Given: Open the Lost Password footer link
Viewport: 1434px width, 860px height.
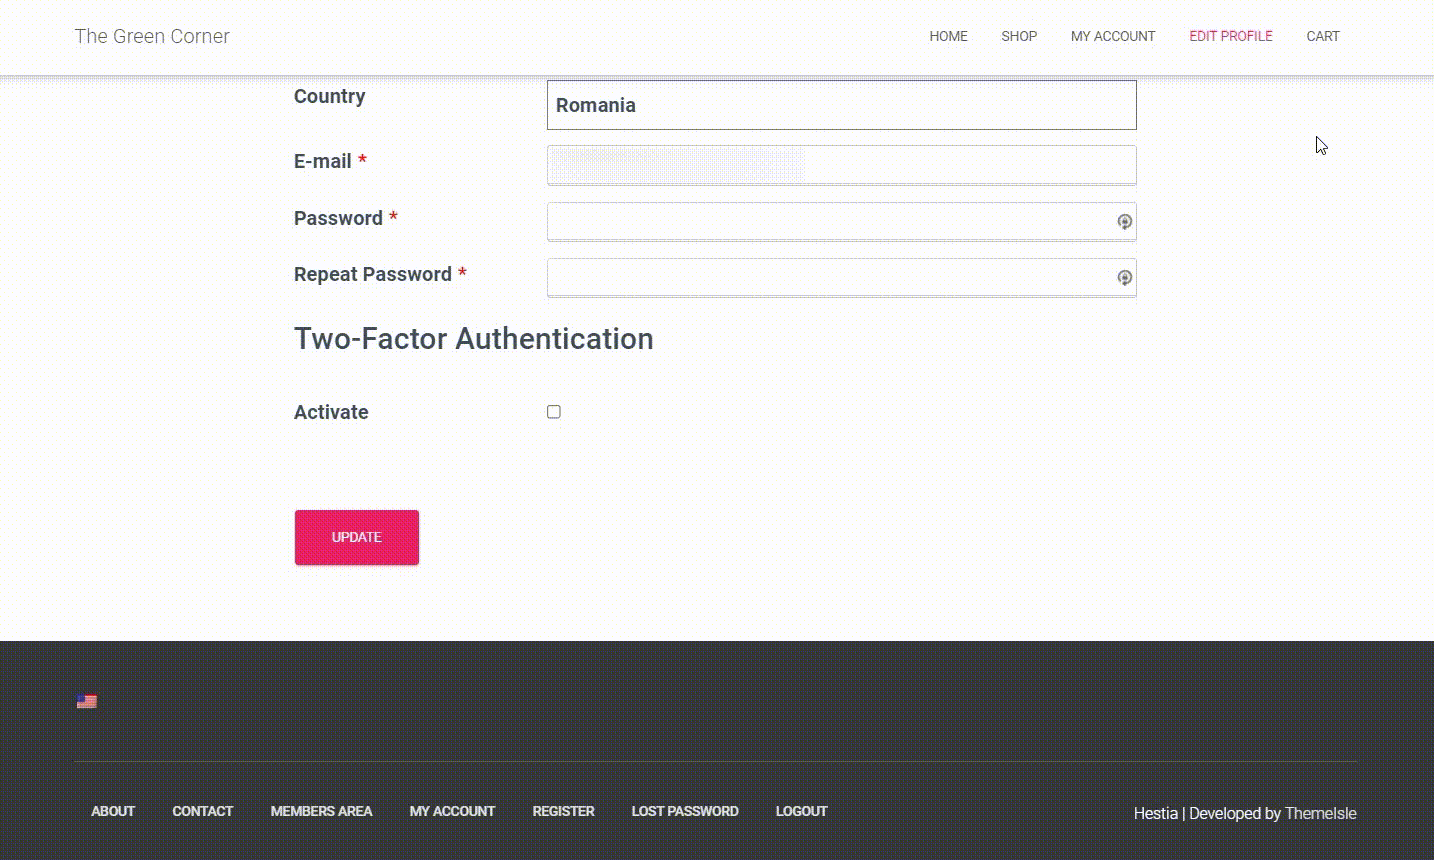Looking at the screenshot, I should pyautogui.click(x=685, y=811).
